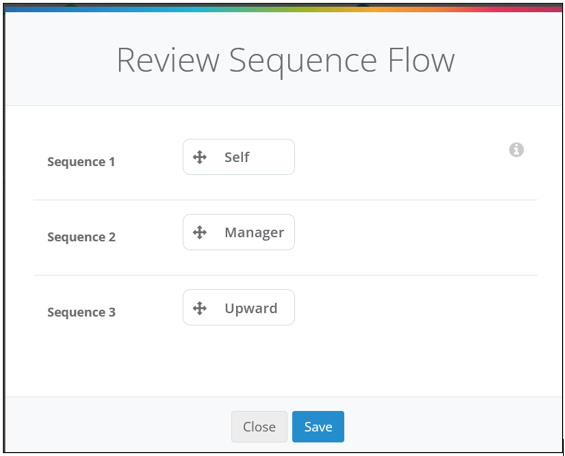565x456 pixels.
Task: Click the move handle icon beside Upward
Action: (x=200, y=308)
